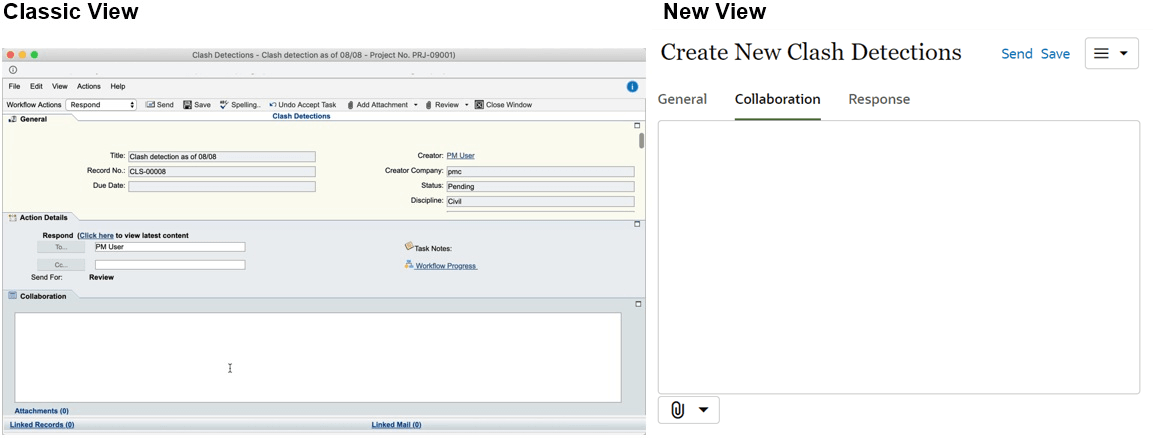Click the To... button

(x=61, y=248)
